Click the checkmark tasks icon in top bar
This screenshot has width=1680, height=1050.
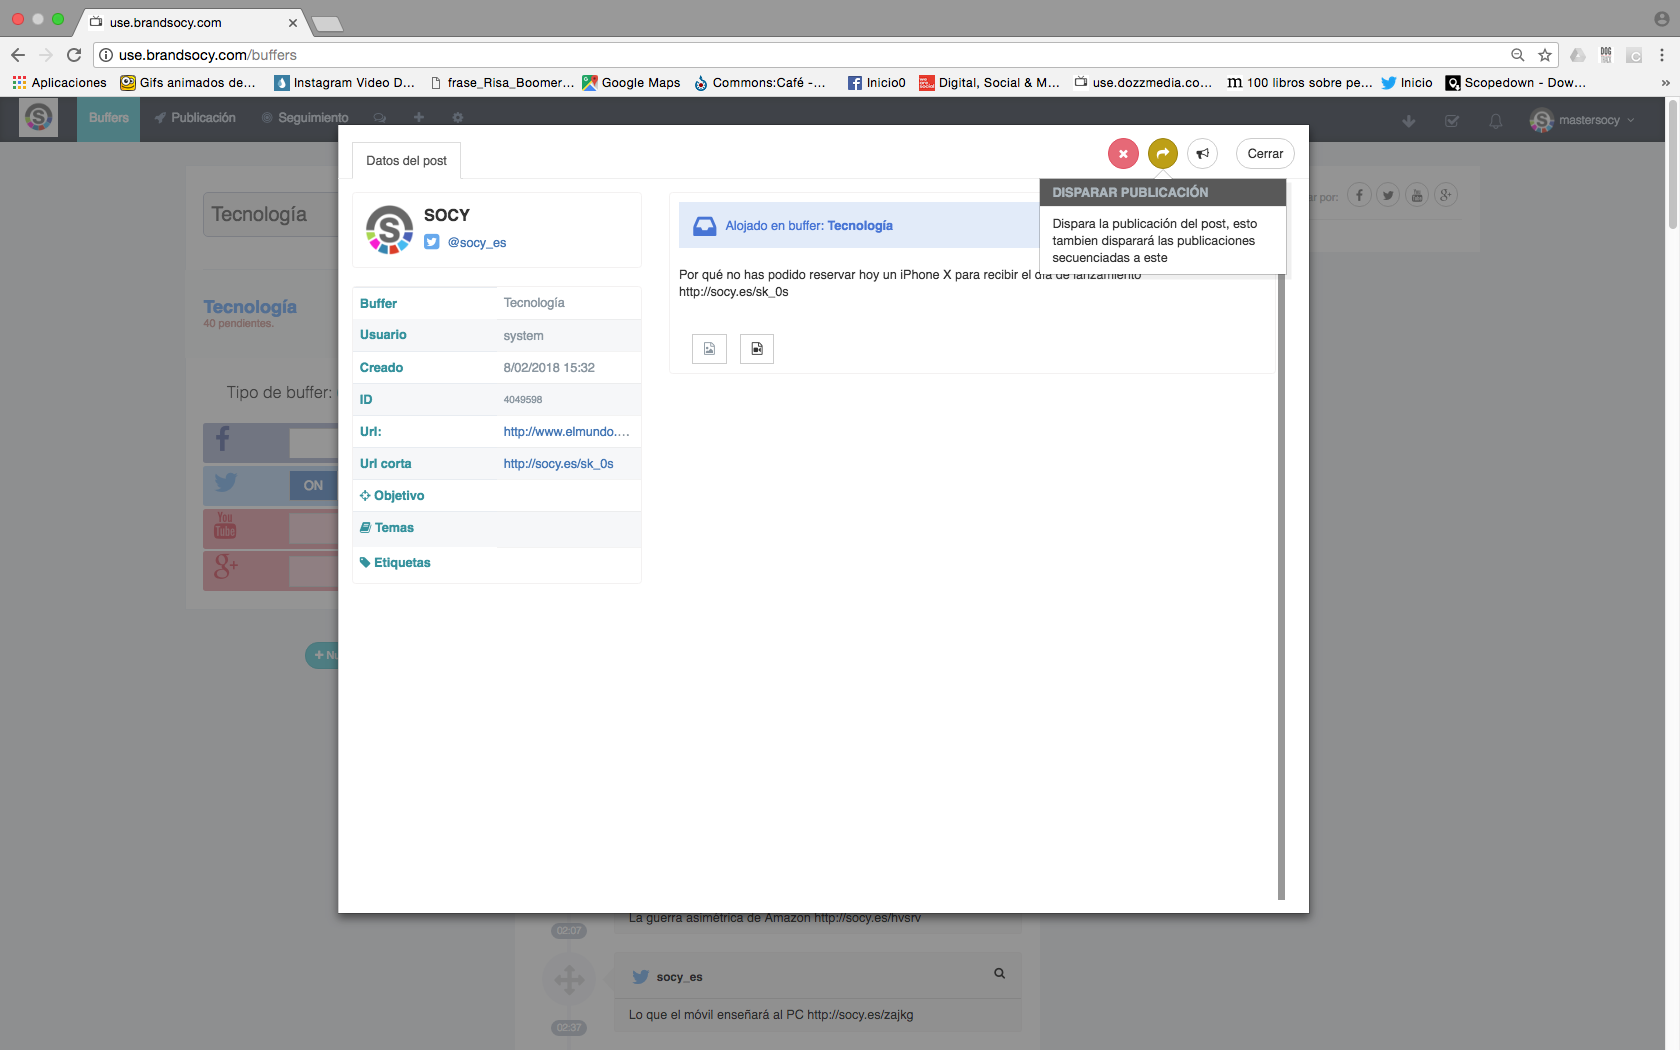[1452, 121]
